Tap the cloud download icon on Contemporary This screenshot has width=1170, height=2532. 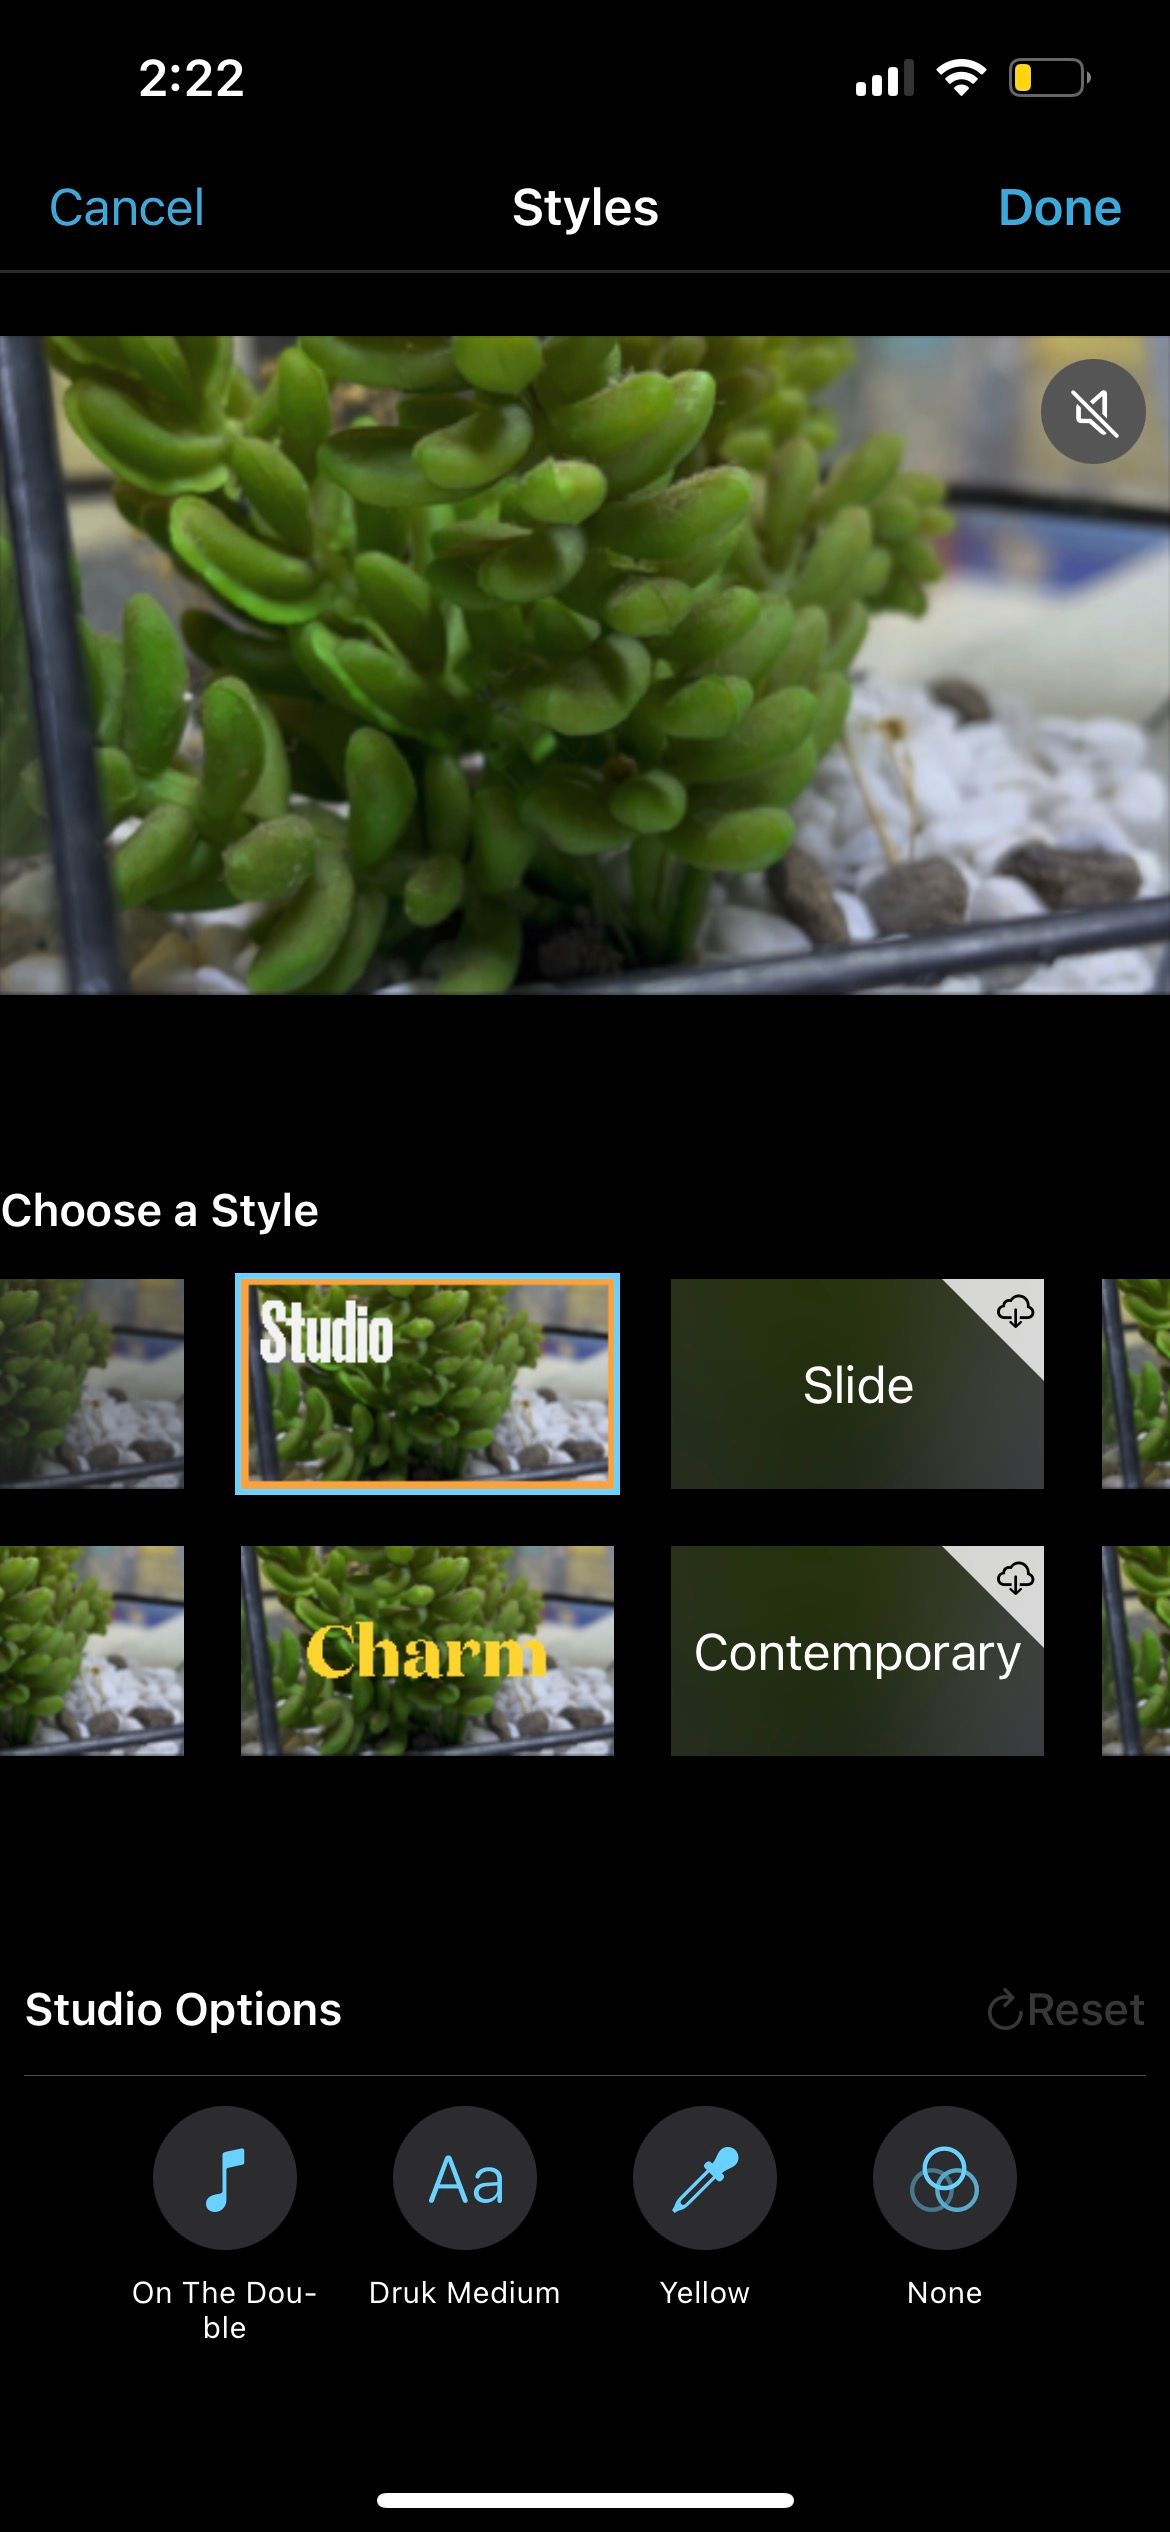1015,1578
